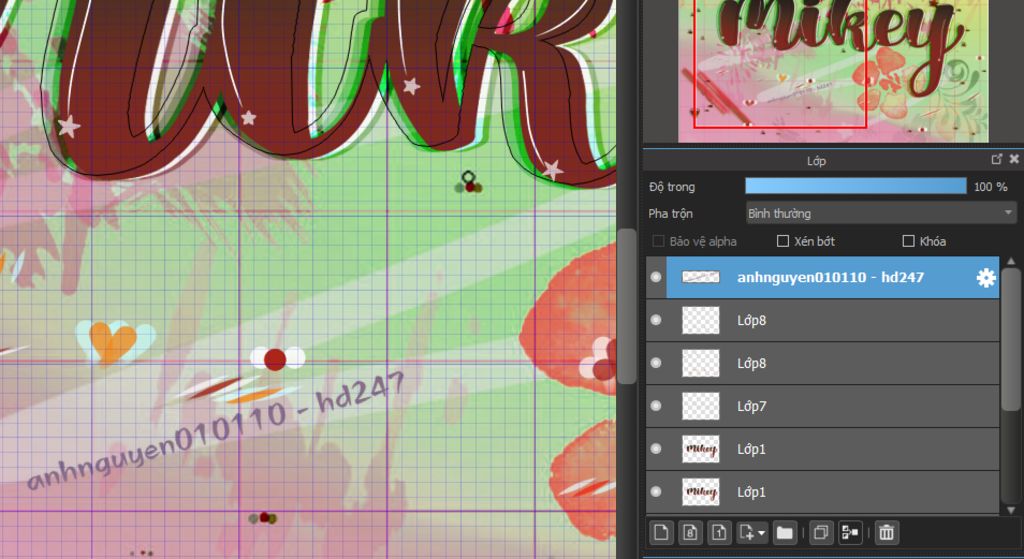Click mikey thumbnail of Lớp1 below Lớp7
This screenshot has height=559, width=1024.
(701, 449)
